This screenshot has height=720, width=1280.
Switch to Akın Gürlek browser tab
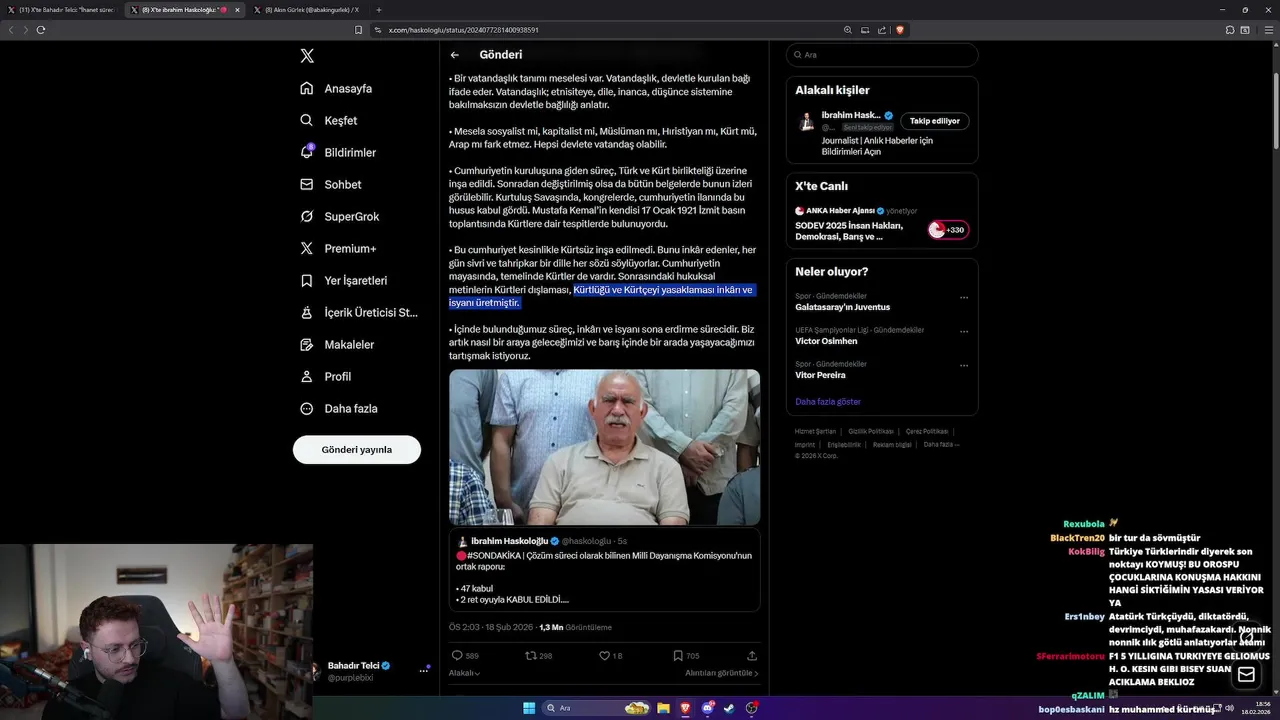(310, 10)
